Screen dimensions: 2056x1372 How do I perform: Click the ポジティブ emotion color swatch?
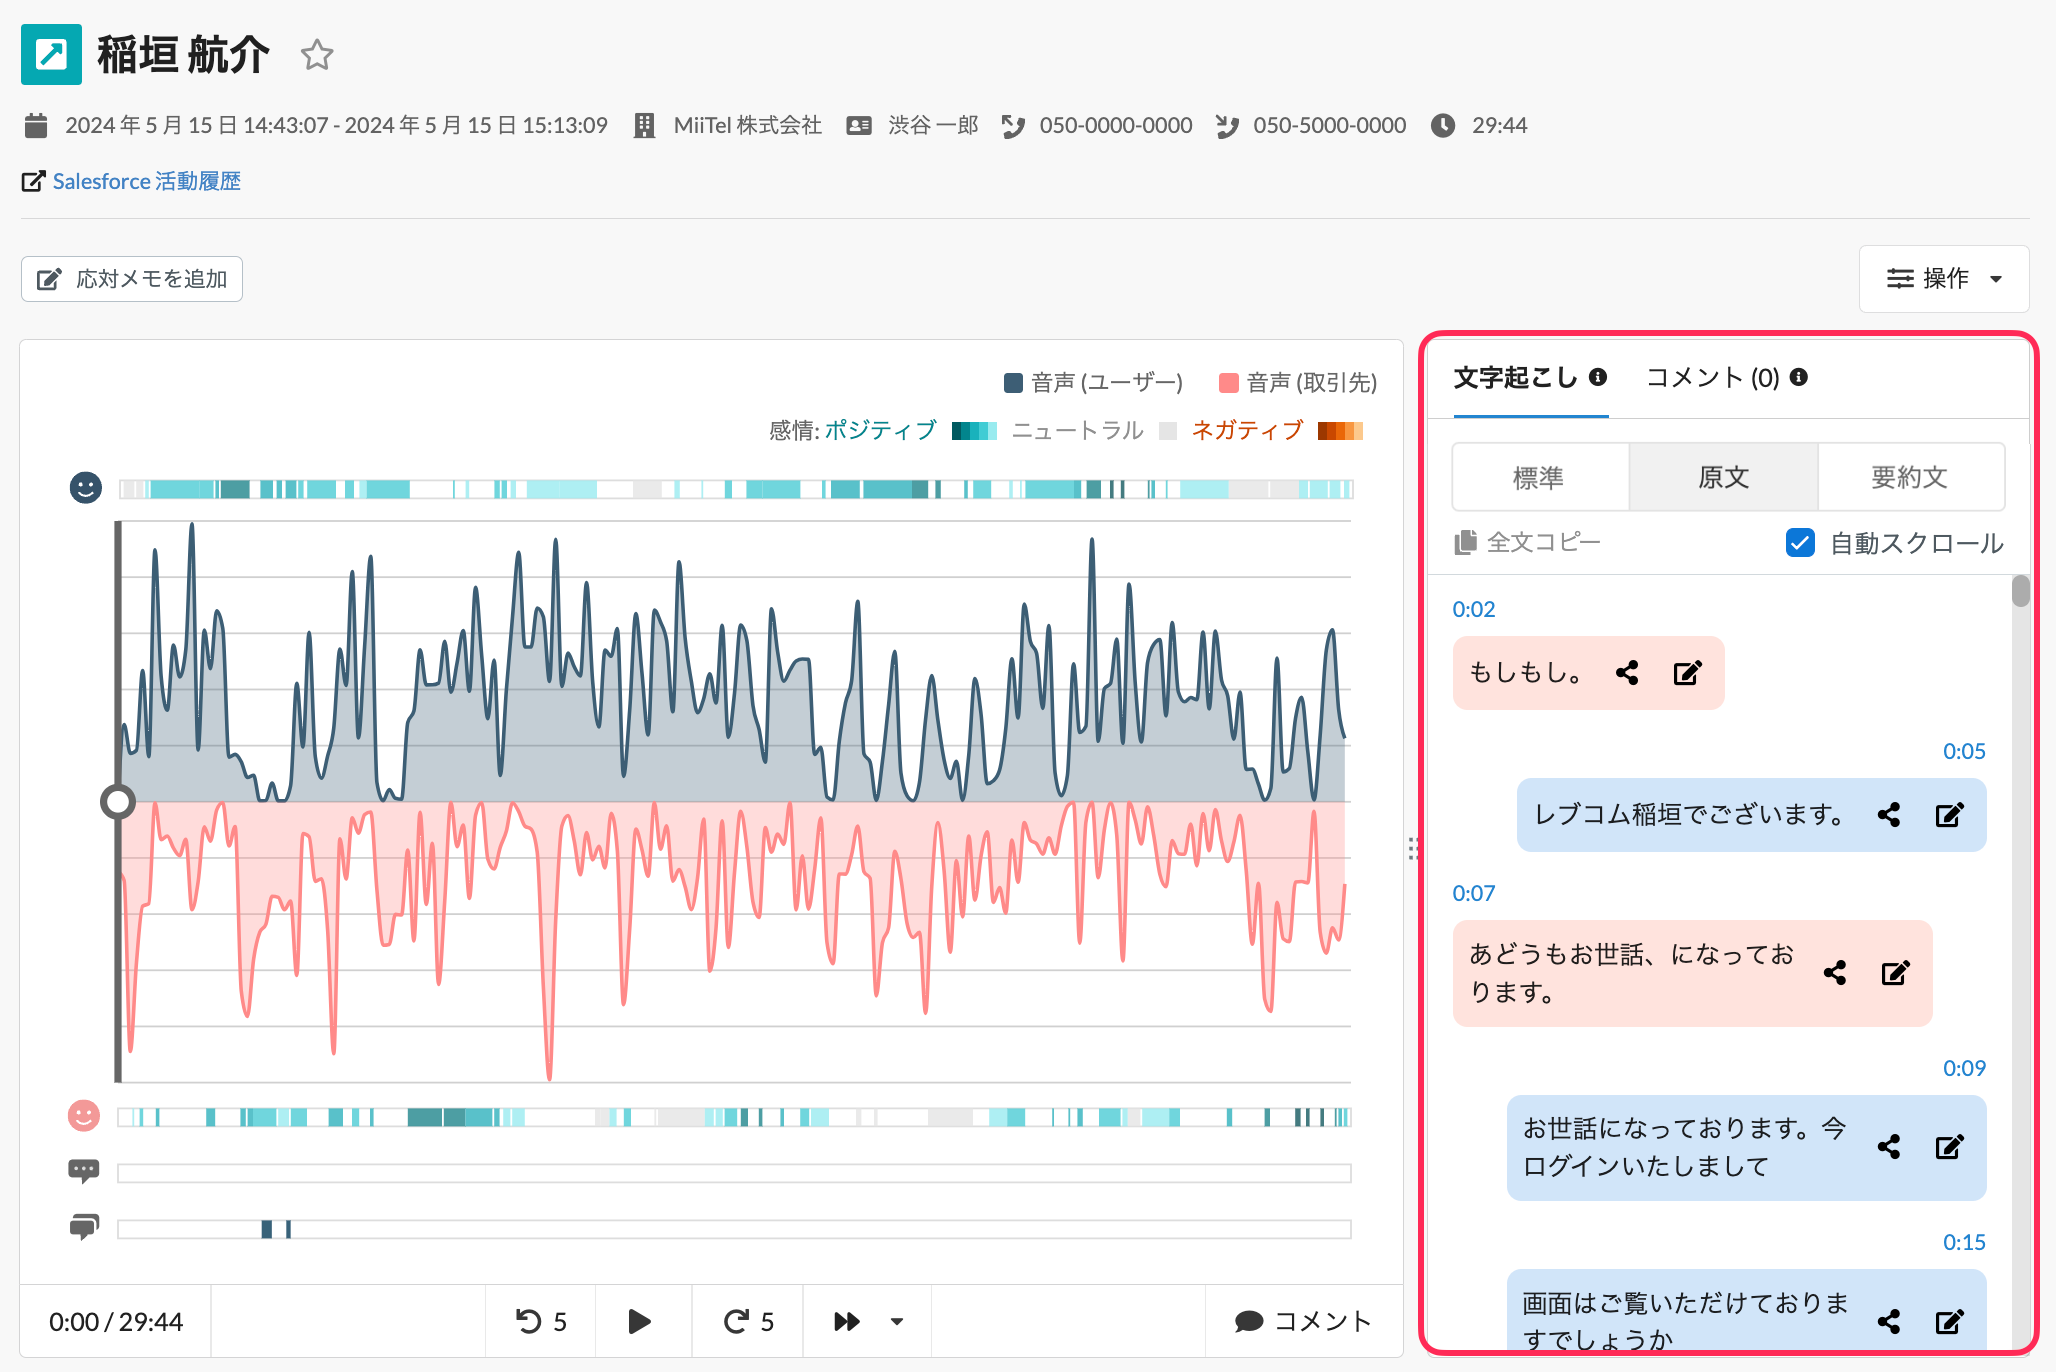(974, 431)
